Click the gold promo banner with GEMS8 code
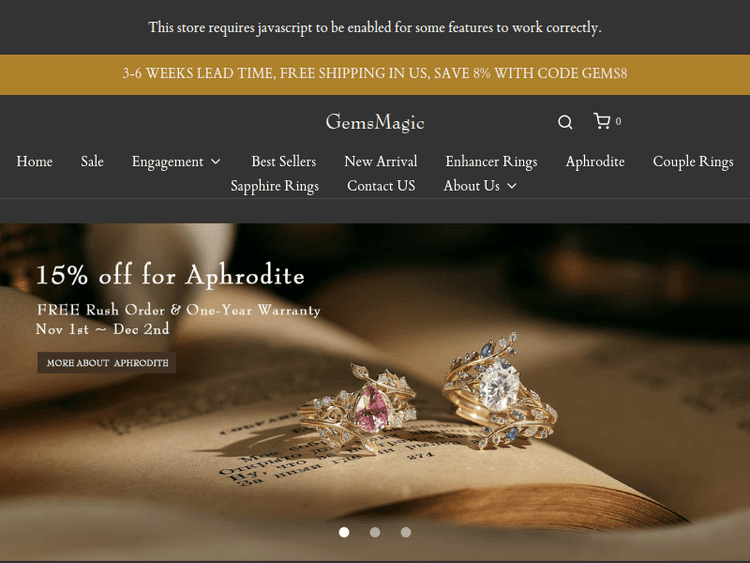This screenshot has height=563, width=750. click(x=375, y=74)
